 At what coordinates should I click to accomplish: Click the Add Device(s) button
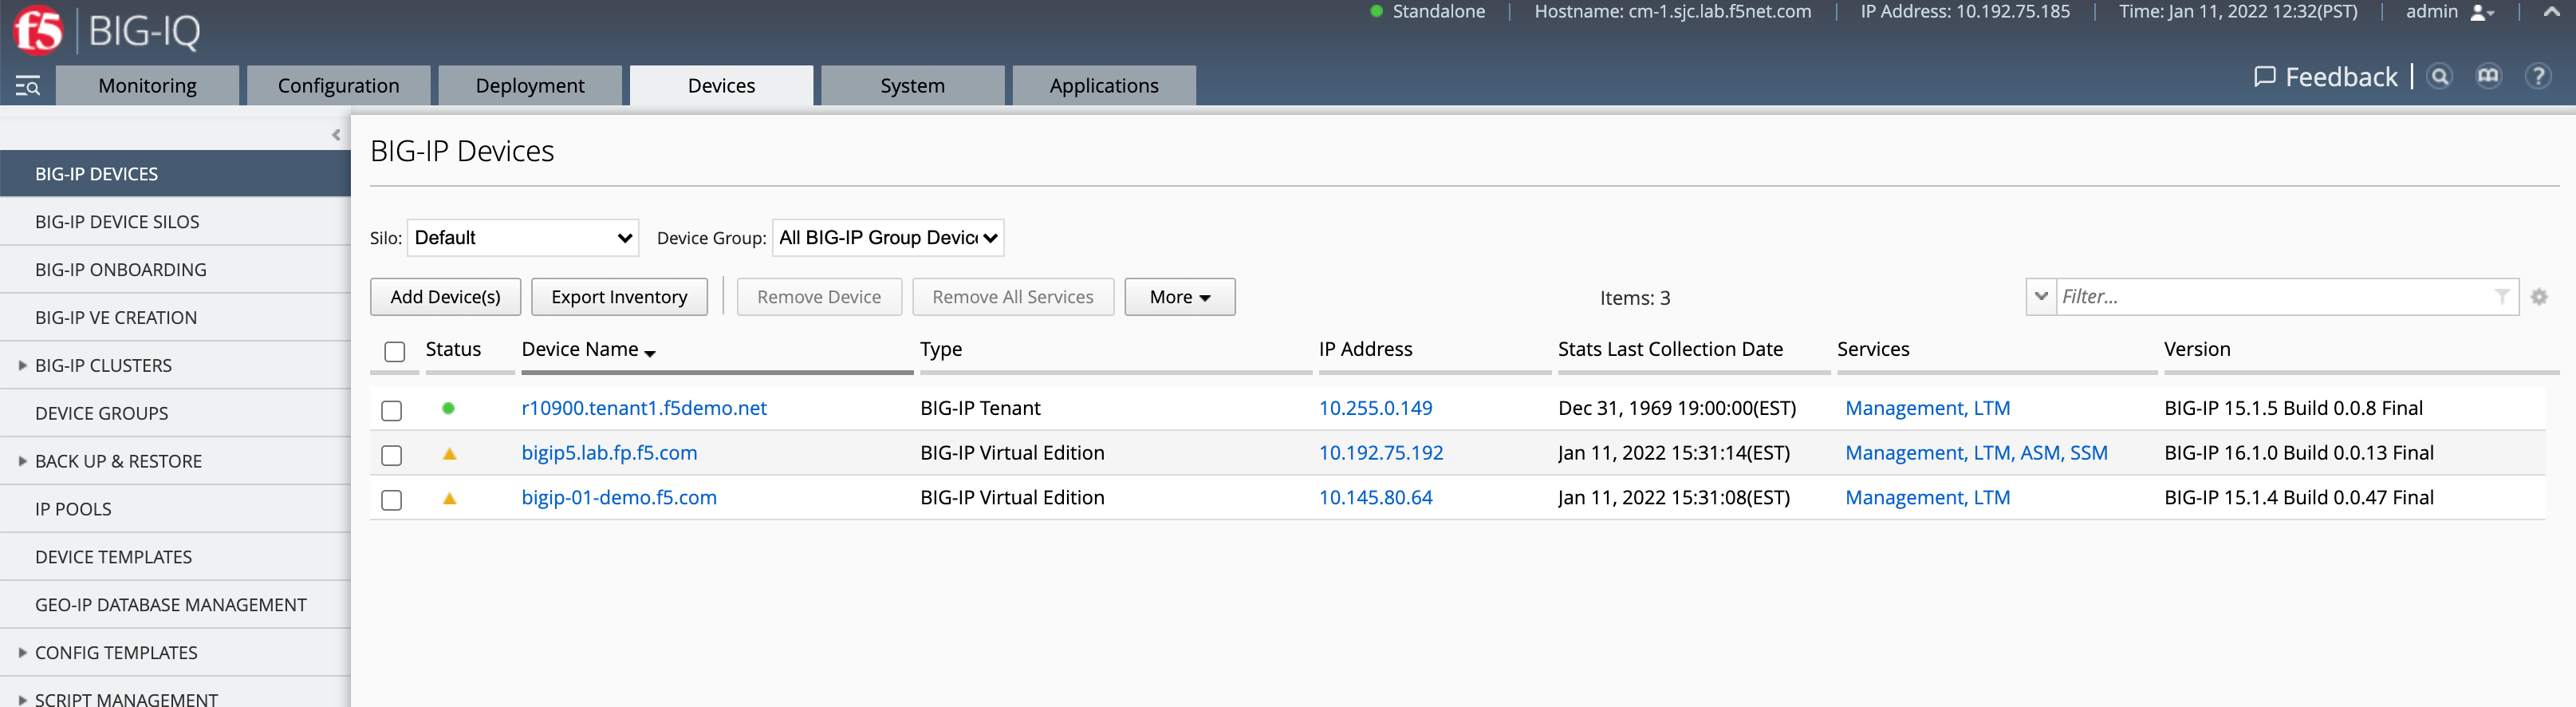click(445, 297)
